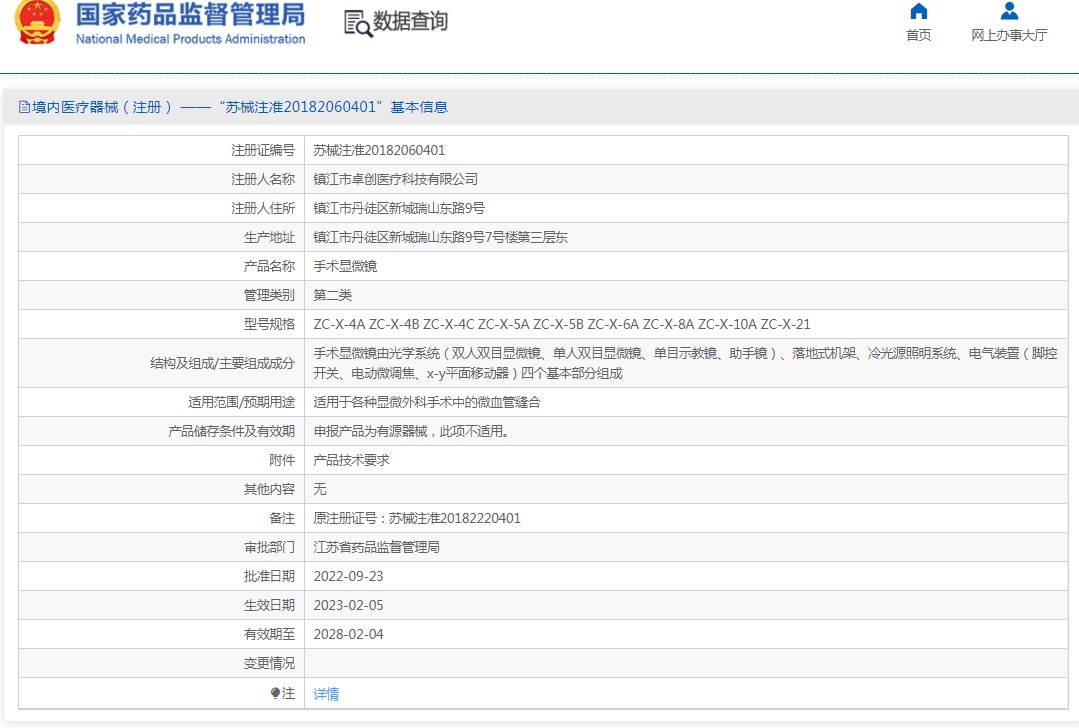1079x728 pixels.
Task: Click production address ending 7号楼第三层东
Action: [440, 237]
